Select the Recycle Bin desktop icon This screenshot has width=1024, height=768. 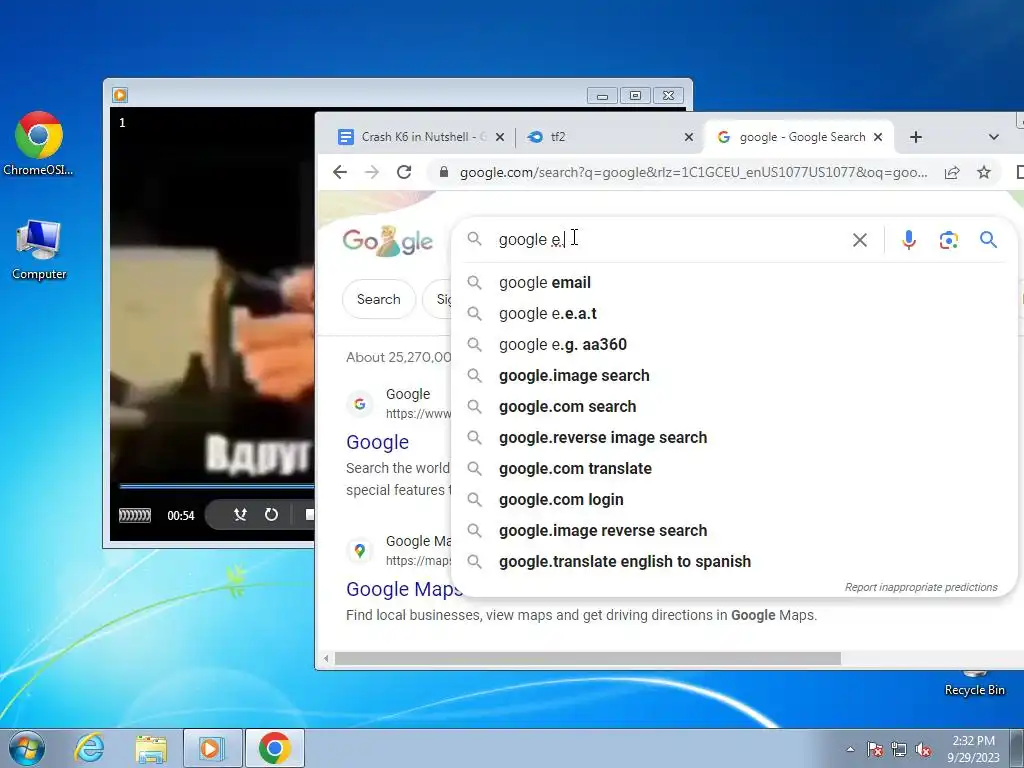(974, 684)
